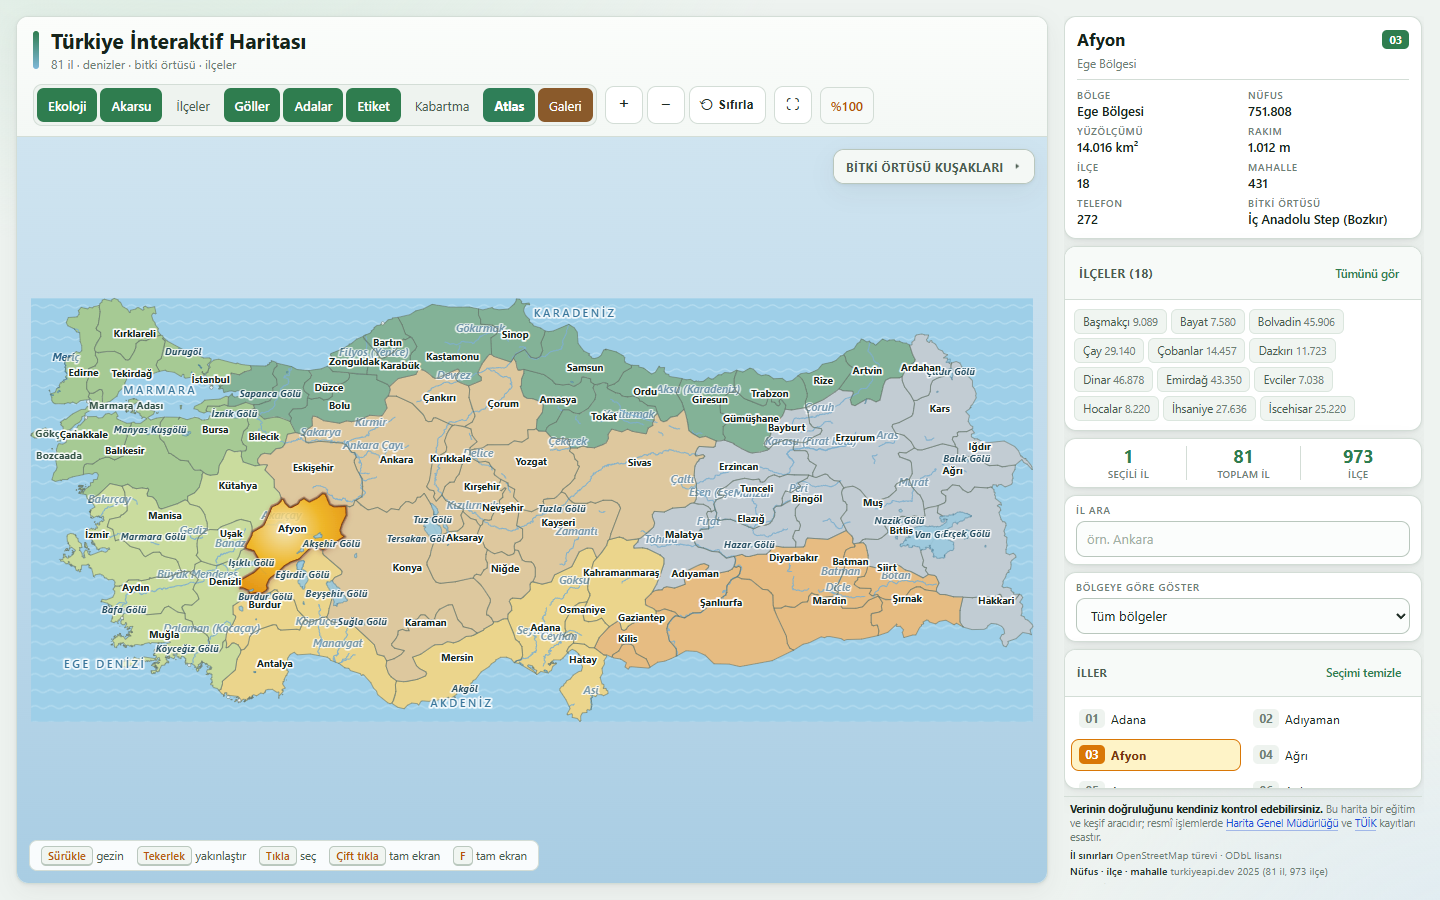The image size is (1440, 900).
Task: Zoom out with the minus button
Action: 666,105
